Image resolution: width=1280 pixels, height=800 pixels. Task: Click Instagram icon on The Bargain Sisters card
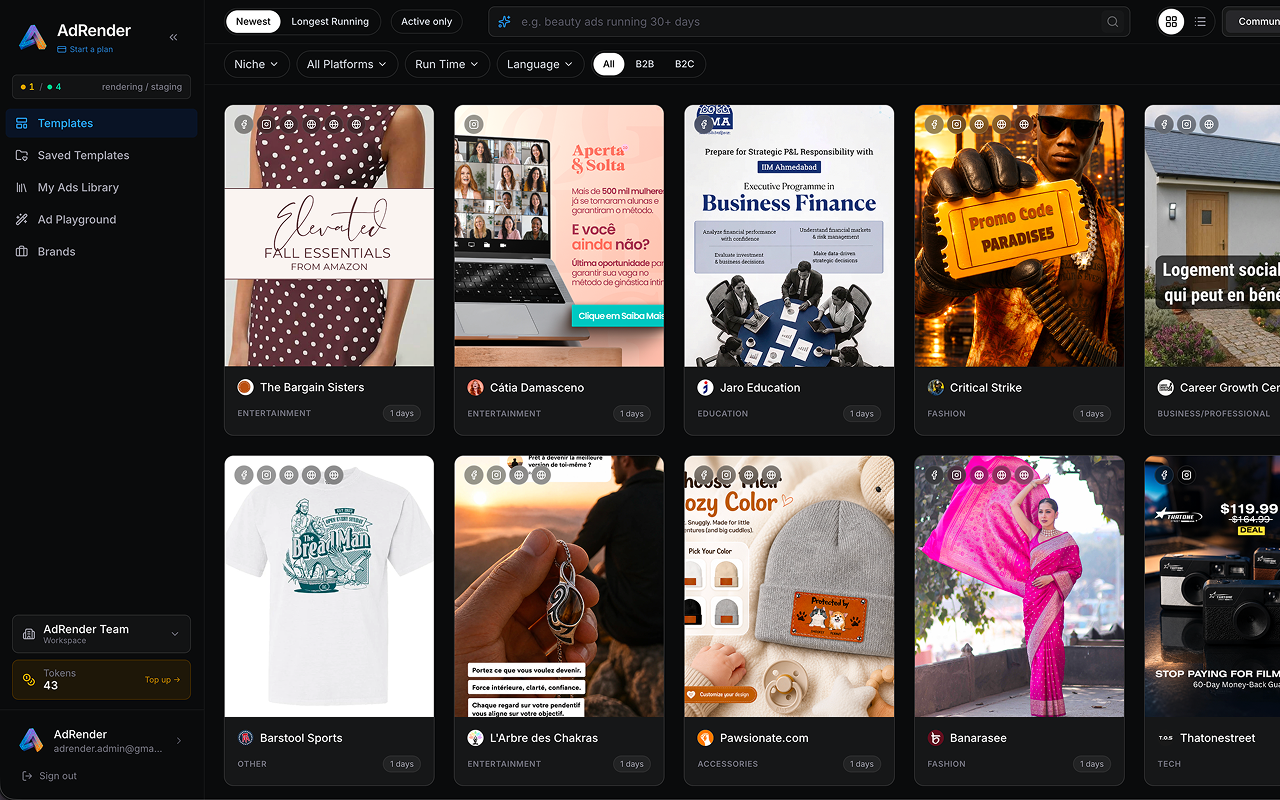click(x=266, y=124)
